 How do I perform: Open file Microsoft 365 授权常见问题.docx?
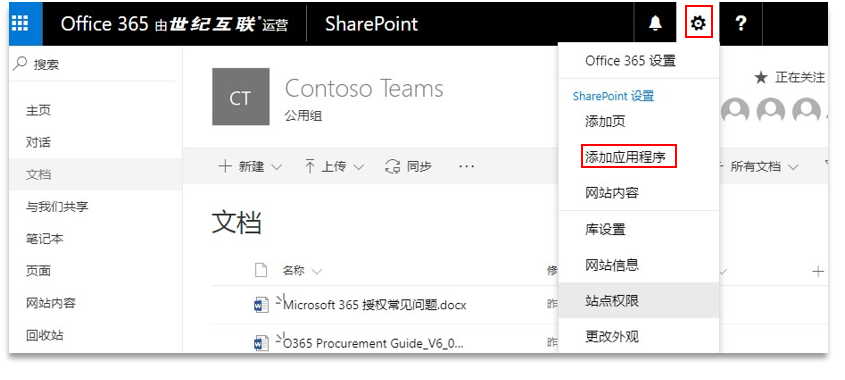pos(375,305)
